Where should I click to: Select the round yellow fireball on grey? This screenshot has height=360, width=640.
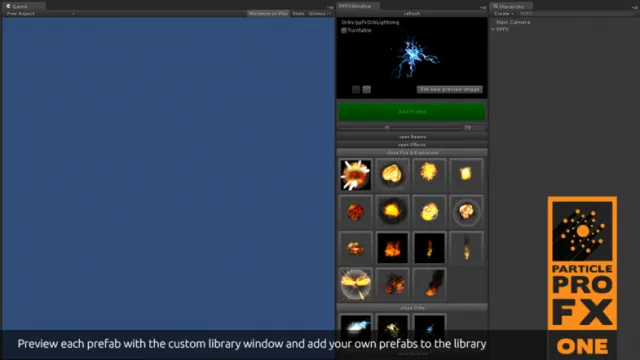pos(392,175)
